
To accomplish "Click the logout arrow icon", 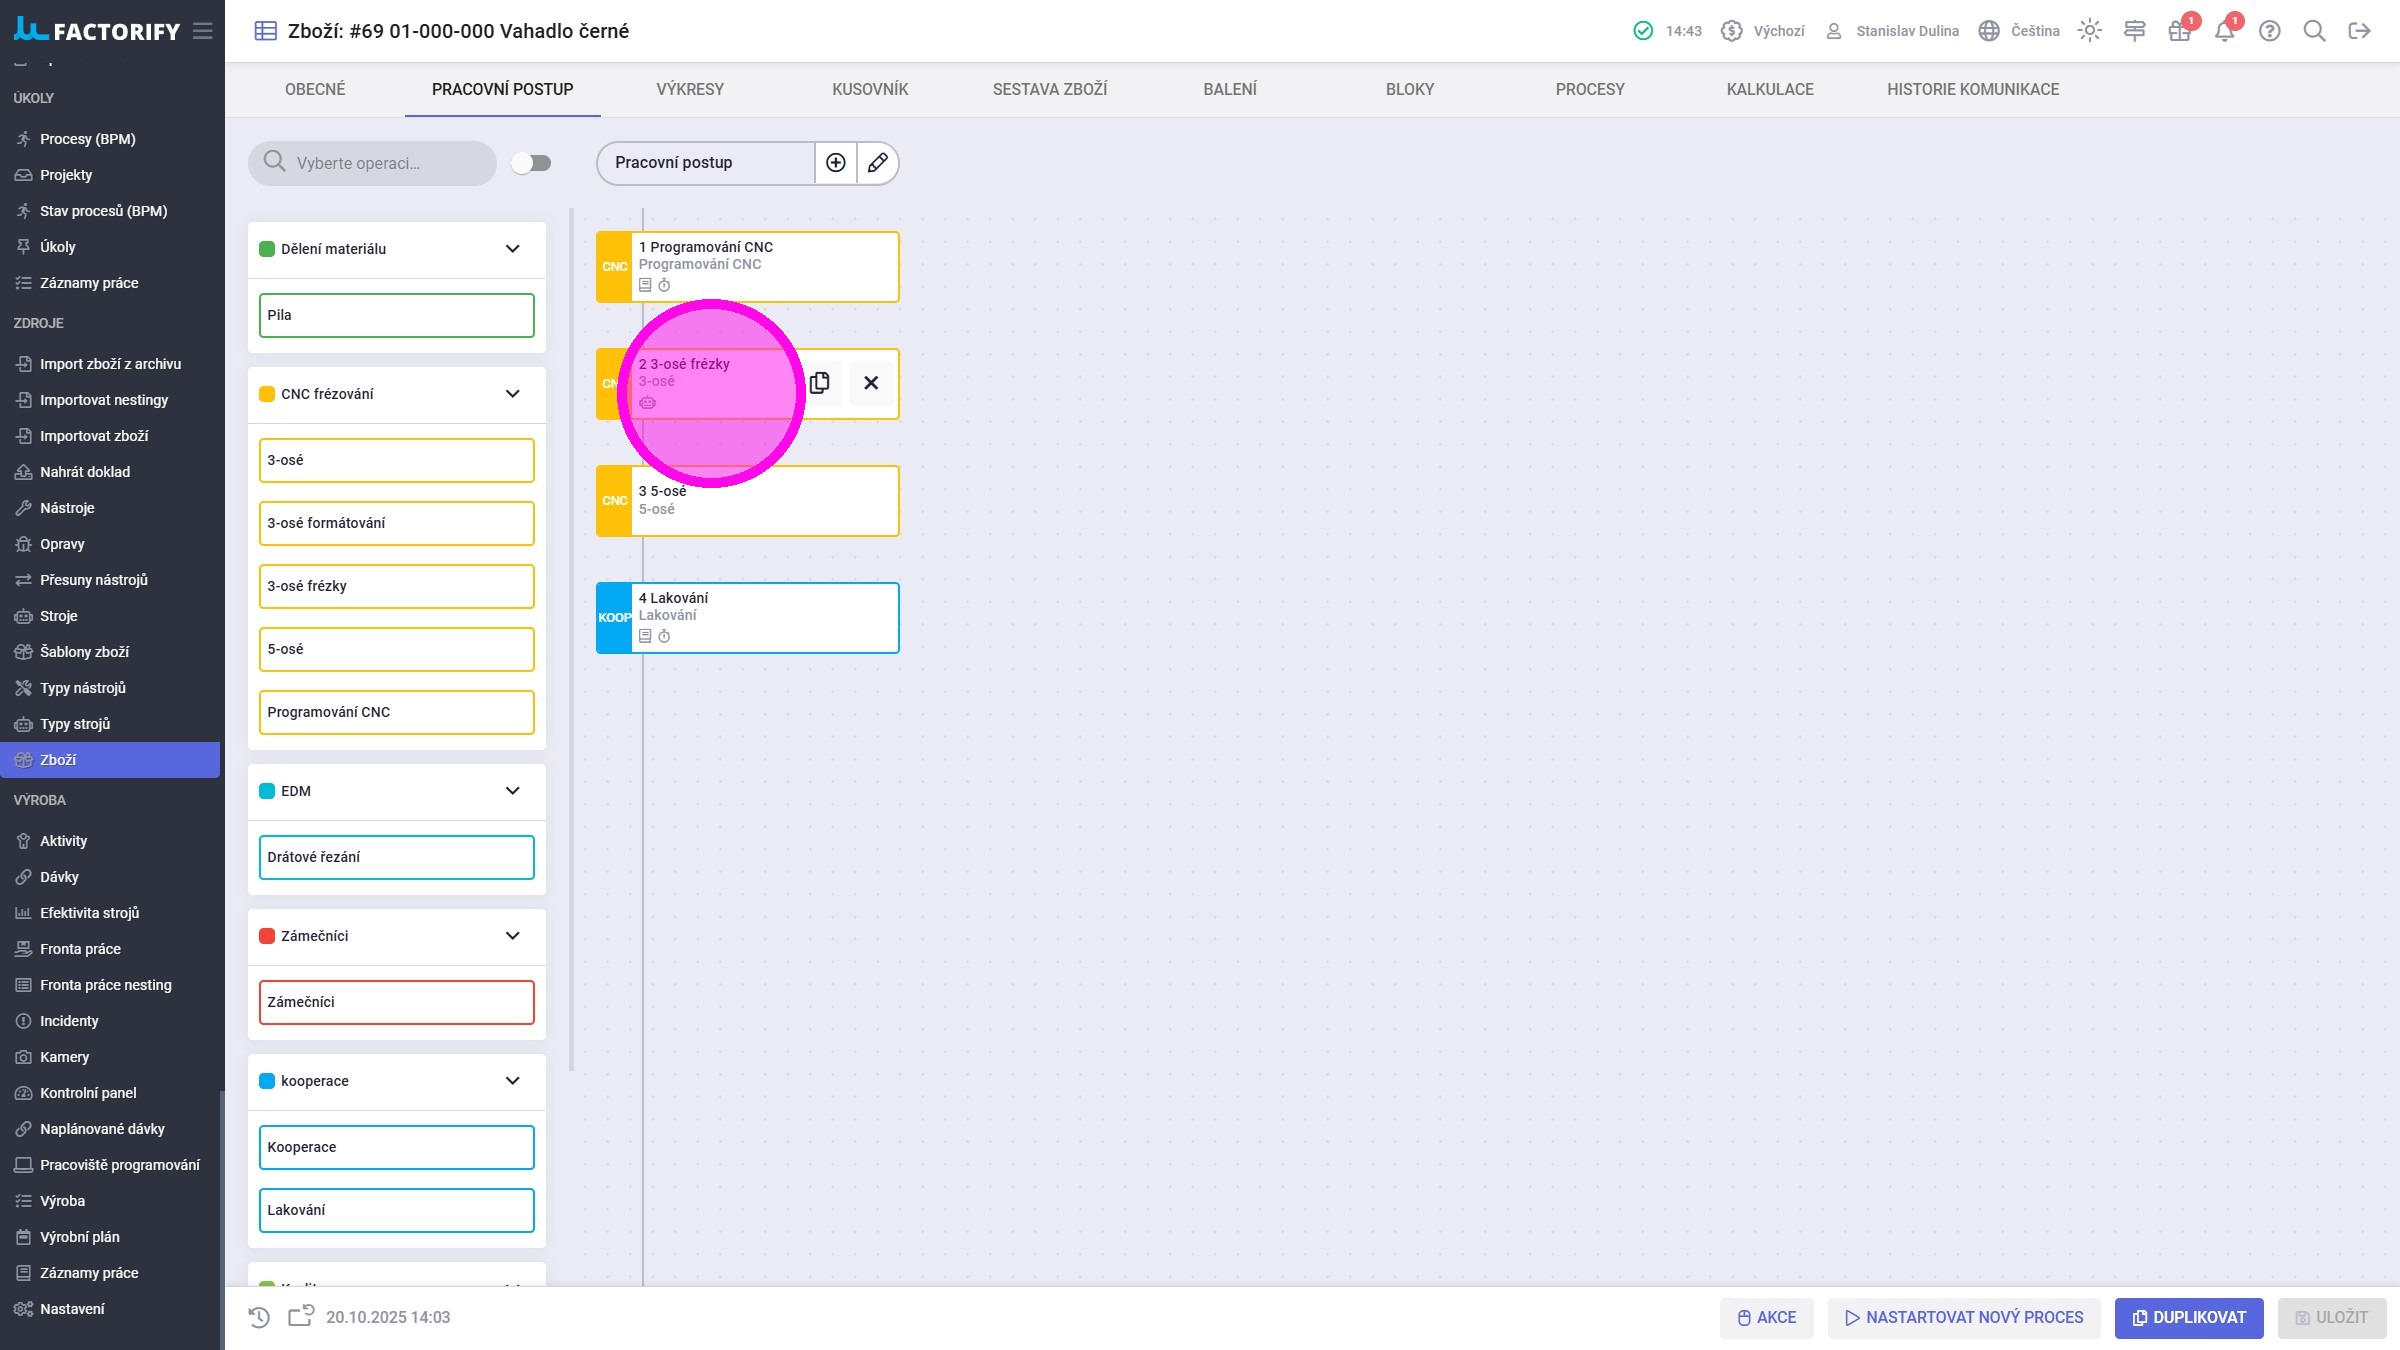I will [2360, 31].
